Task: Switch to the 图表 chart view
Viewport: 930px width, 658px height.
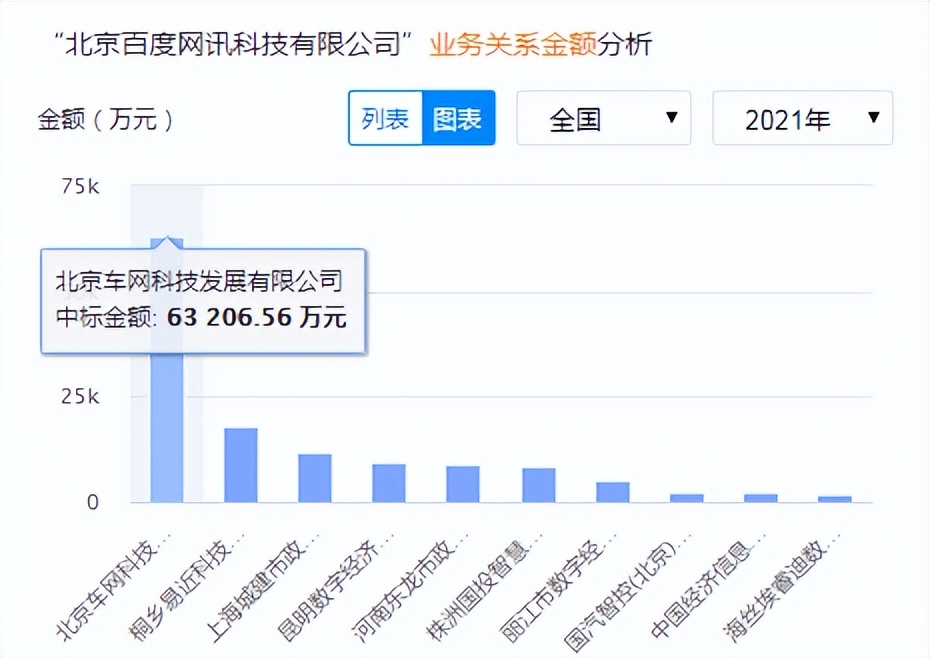Action: 458,117
